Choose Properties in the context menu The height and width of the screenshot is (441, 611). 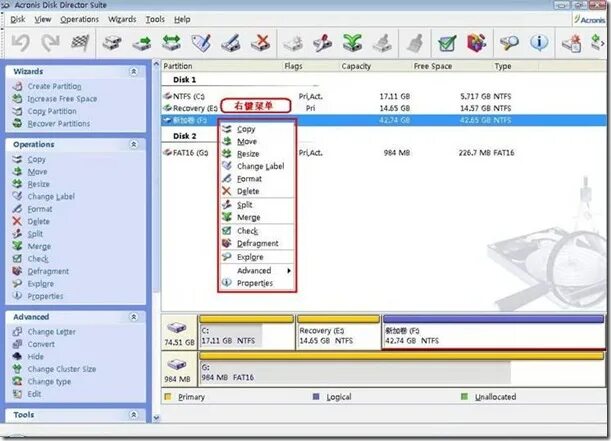click(256, 283)
